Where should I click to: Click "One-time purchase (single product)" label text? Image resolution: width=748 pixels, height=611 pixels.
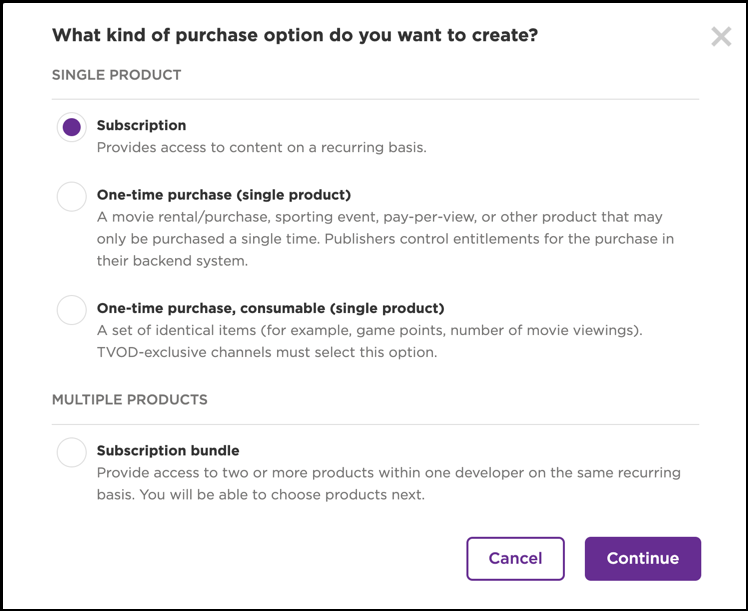click(x=223, y=195)
